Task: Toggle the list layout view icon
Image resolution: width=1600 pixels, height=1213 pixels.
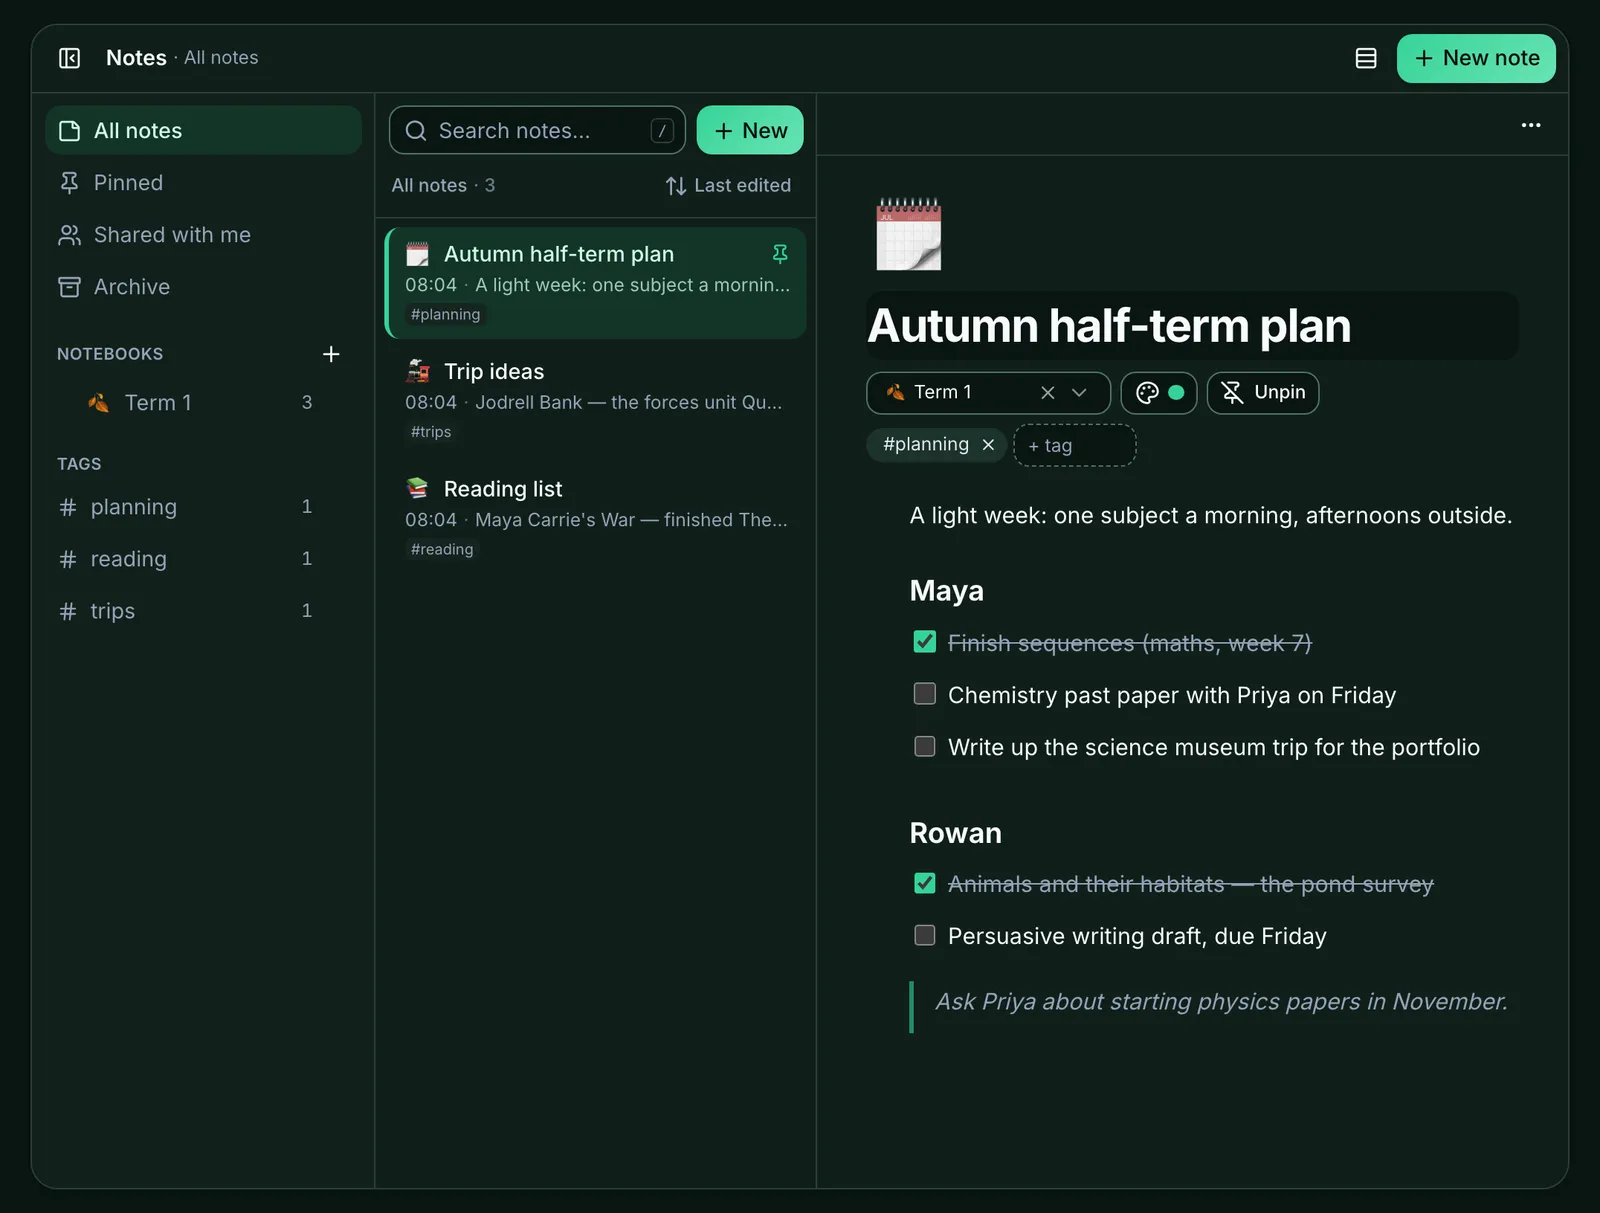Action: pyautogui.click(x=1365, y=58)
